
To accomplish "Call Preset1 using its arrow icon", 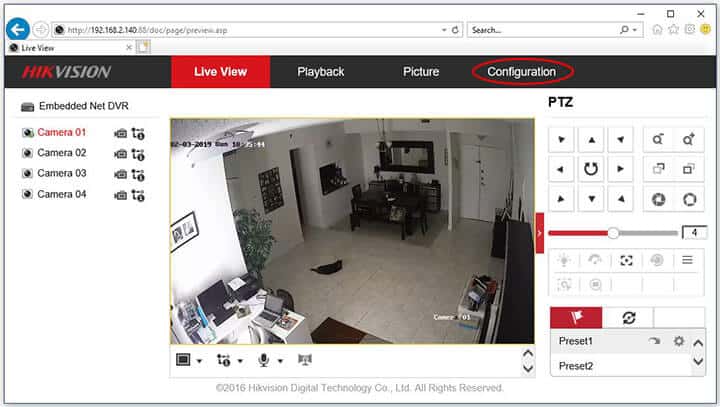I will pos(654,341).
